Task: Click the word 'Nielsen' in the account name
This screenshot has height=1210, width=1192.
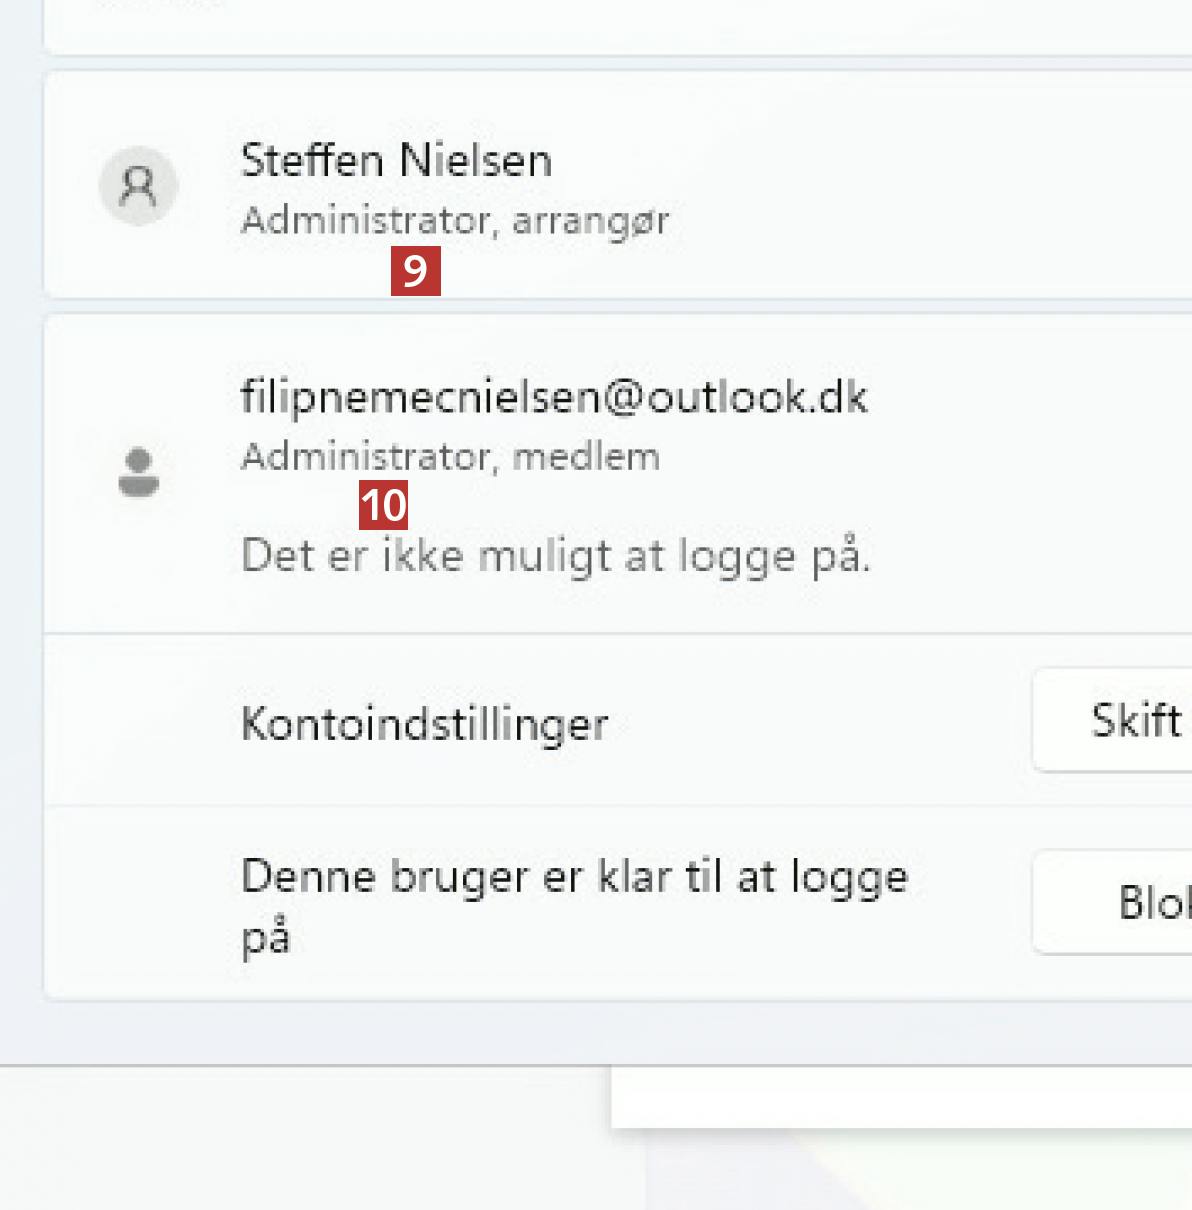Action: pyautogui.click(x=475, y=160)
